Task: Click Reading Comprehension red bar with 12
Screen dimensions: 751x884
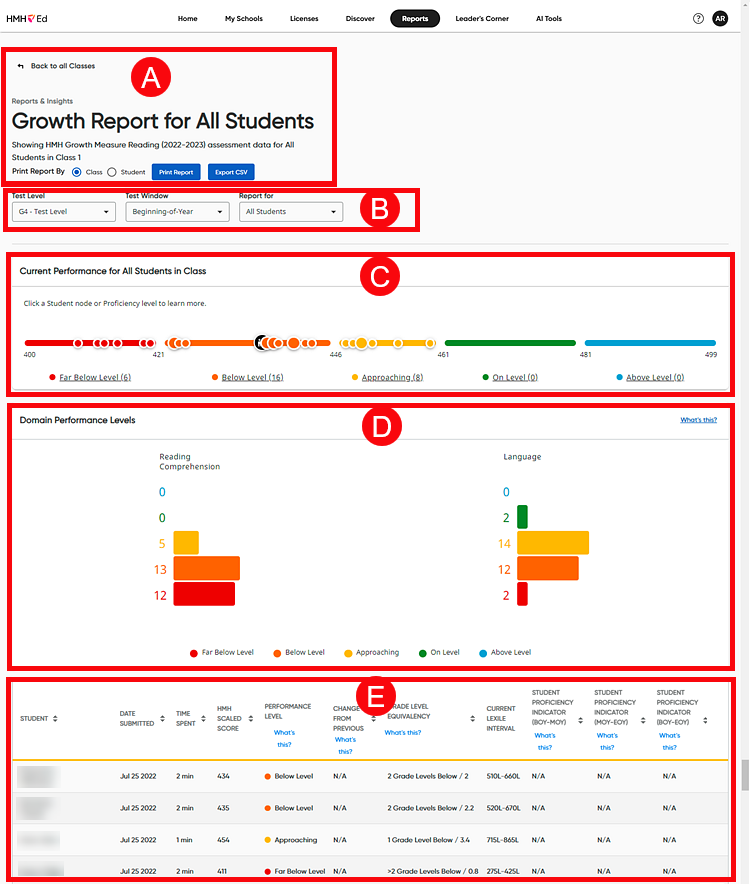Action: (x=204, y=594)
